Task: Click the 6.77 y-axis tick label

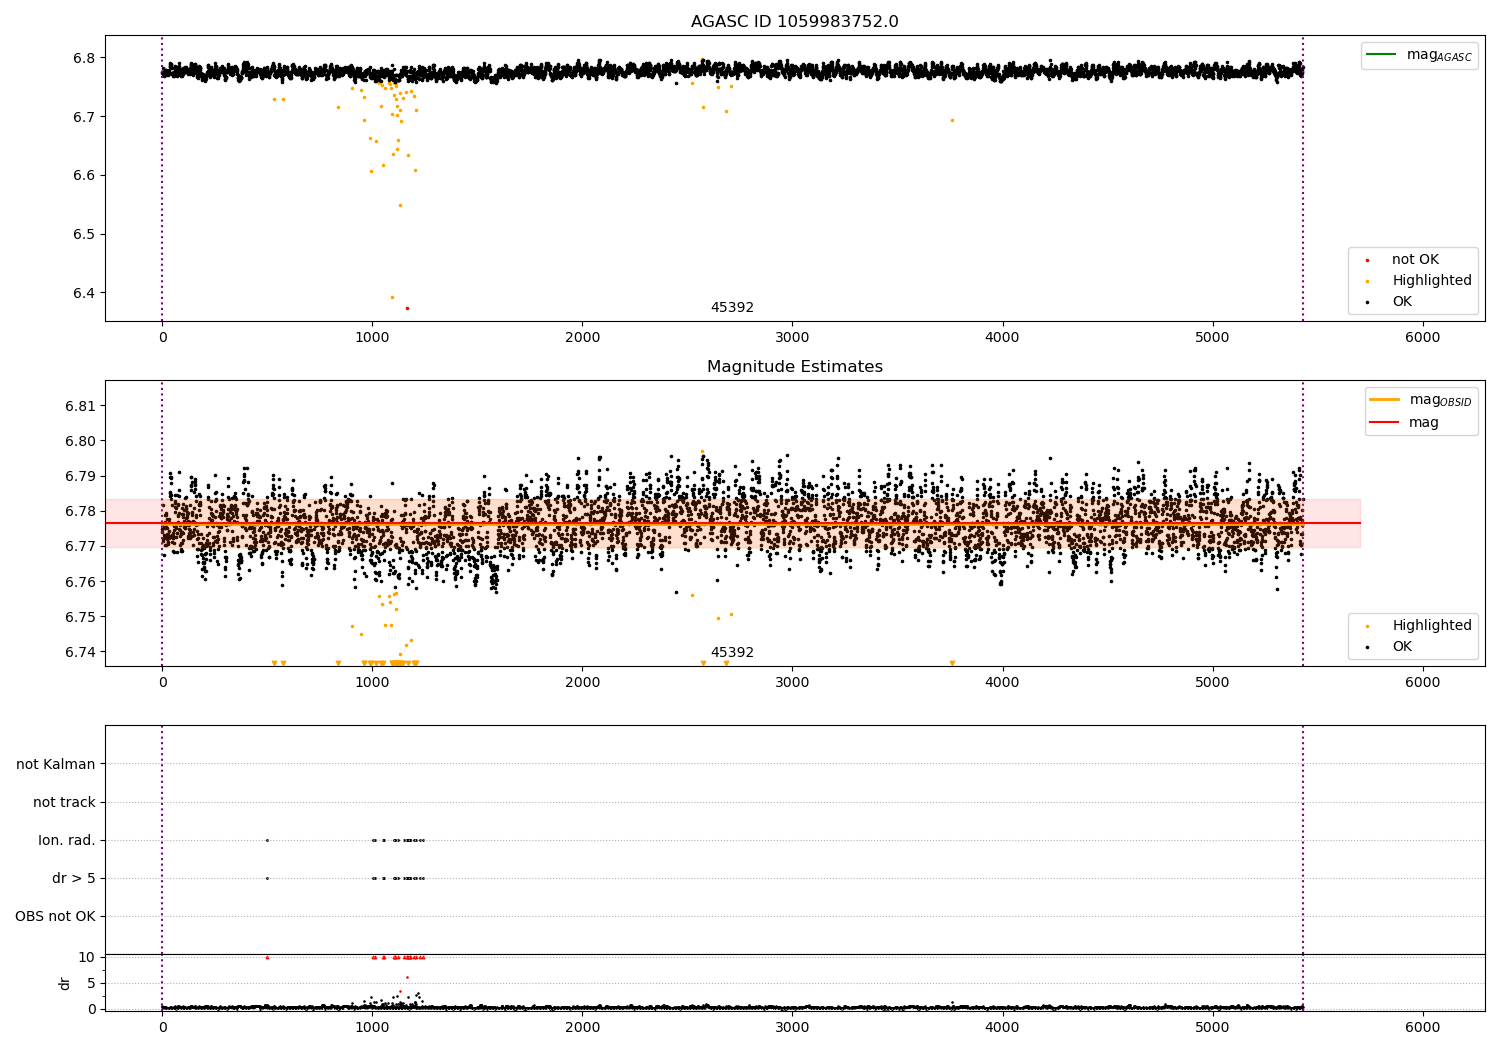Action: [80, 546]
